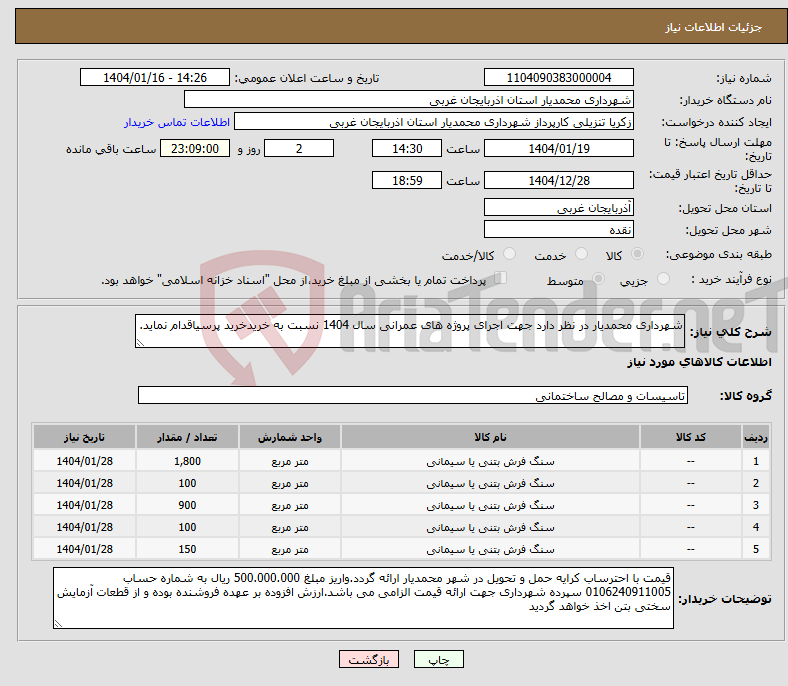The width and height of the screenshot is (788, 686).
Task: Click the response deadline date 1404/01/19
Action: click(558, 149)
